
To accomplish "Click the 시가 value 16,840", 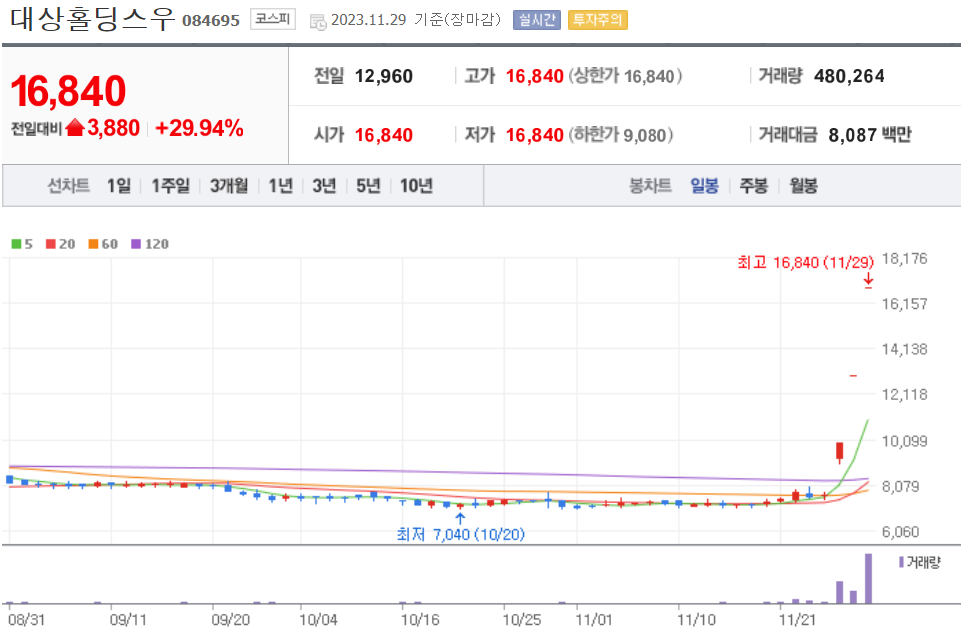I will [384, 135].
